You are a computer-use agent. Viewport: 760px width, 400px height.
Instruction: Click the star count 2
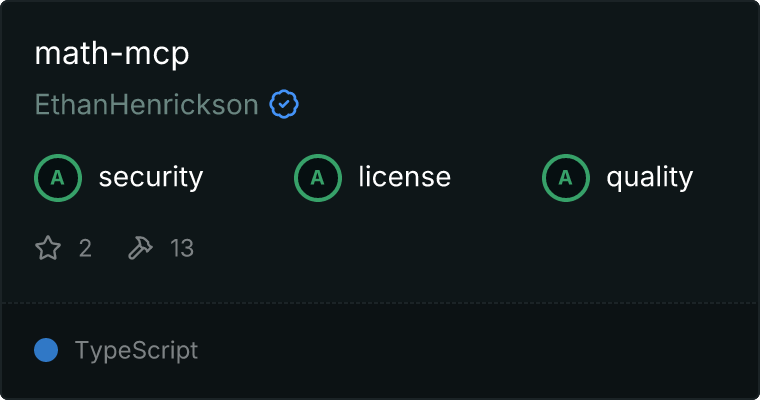pos(85,248)
